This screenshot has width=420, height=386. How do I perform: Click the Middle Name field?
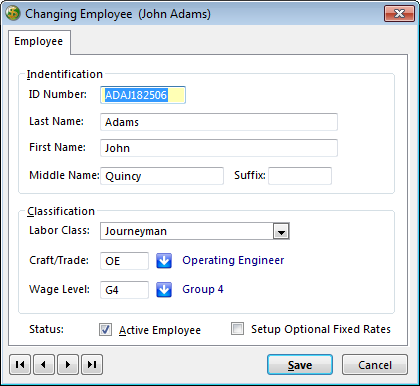[162, 176]
